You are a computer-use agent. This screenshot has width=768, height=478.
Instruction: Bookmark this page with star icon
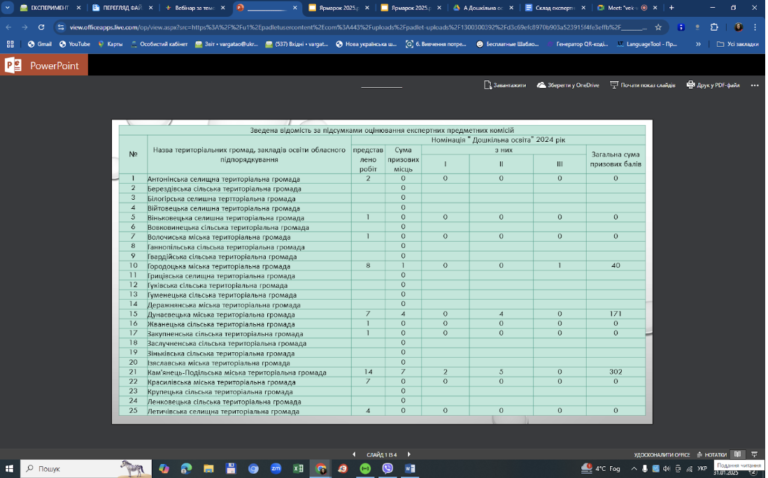[x=658, y=27]
